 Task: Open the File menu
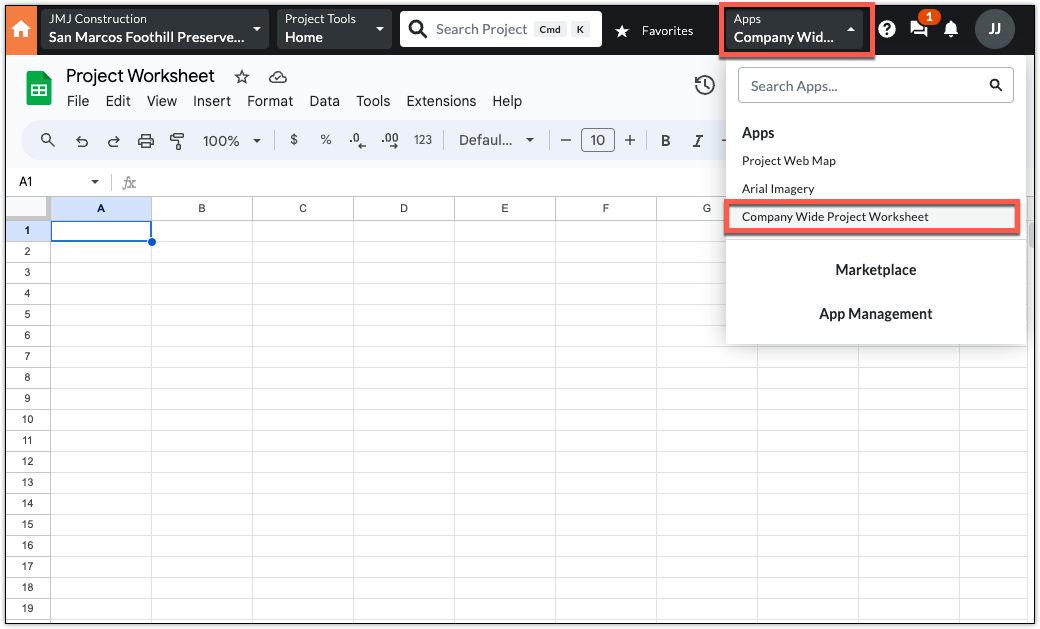(78, 101)
